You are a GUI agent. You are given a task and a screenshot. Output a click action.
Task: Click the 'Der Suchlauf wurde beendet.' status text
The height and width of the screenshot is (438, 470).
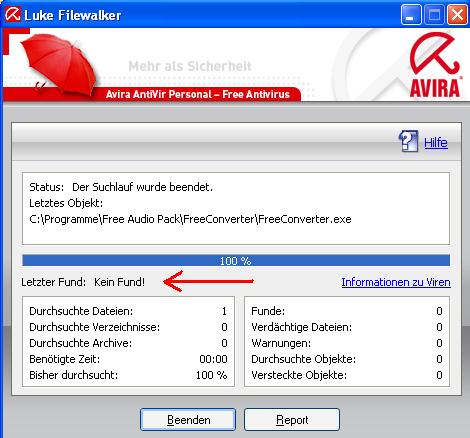142,187
